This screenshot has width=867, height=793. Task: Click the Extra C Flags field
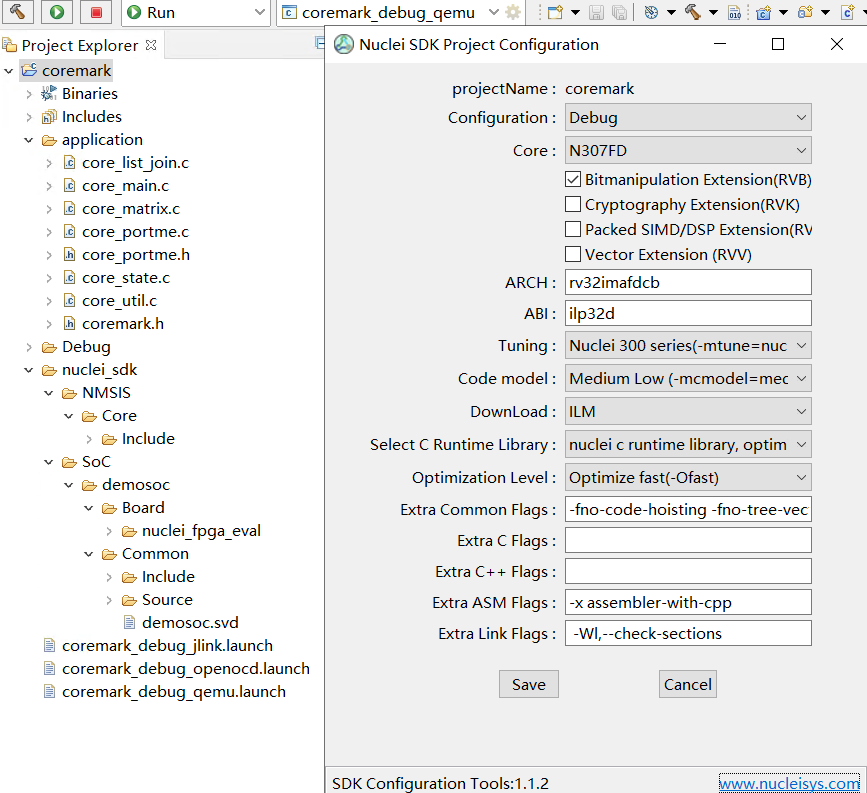(688, 540)
